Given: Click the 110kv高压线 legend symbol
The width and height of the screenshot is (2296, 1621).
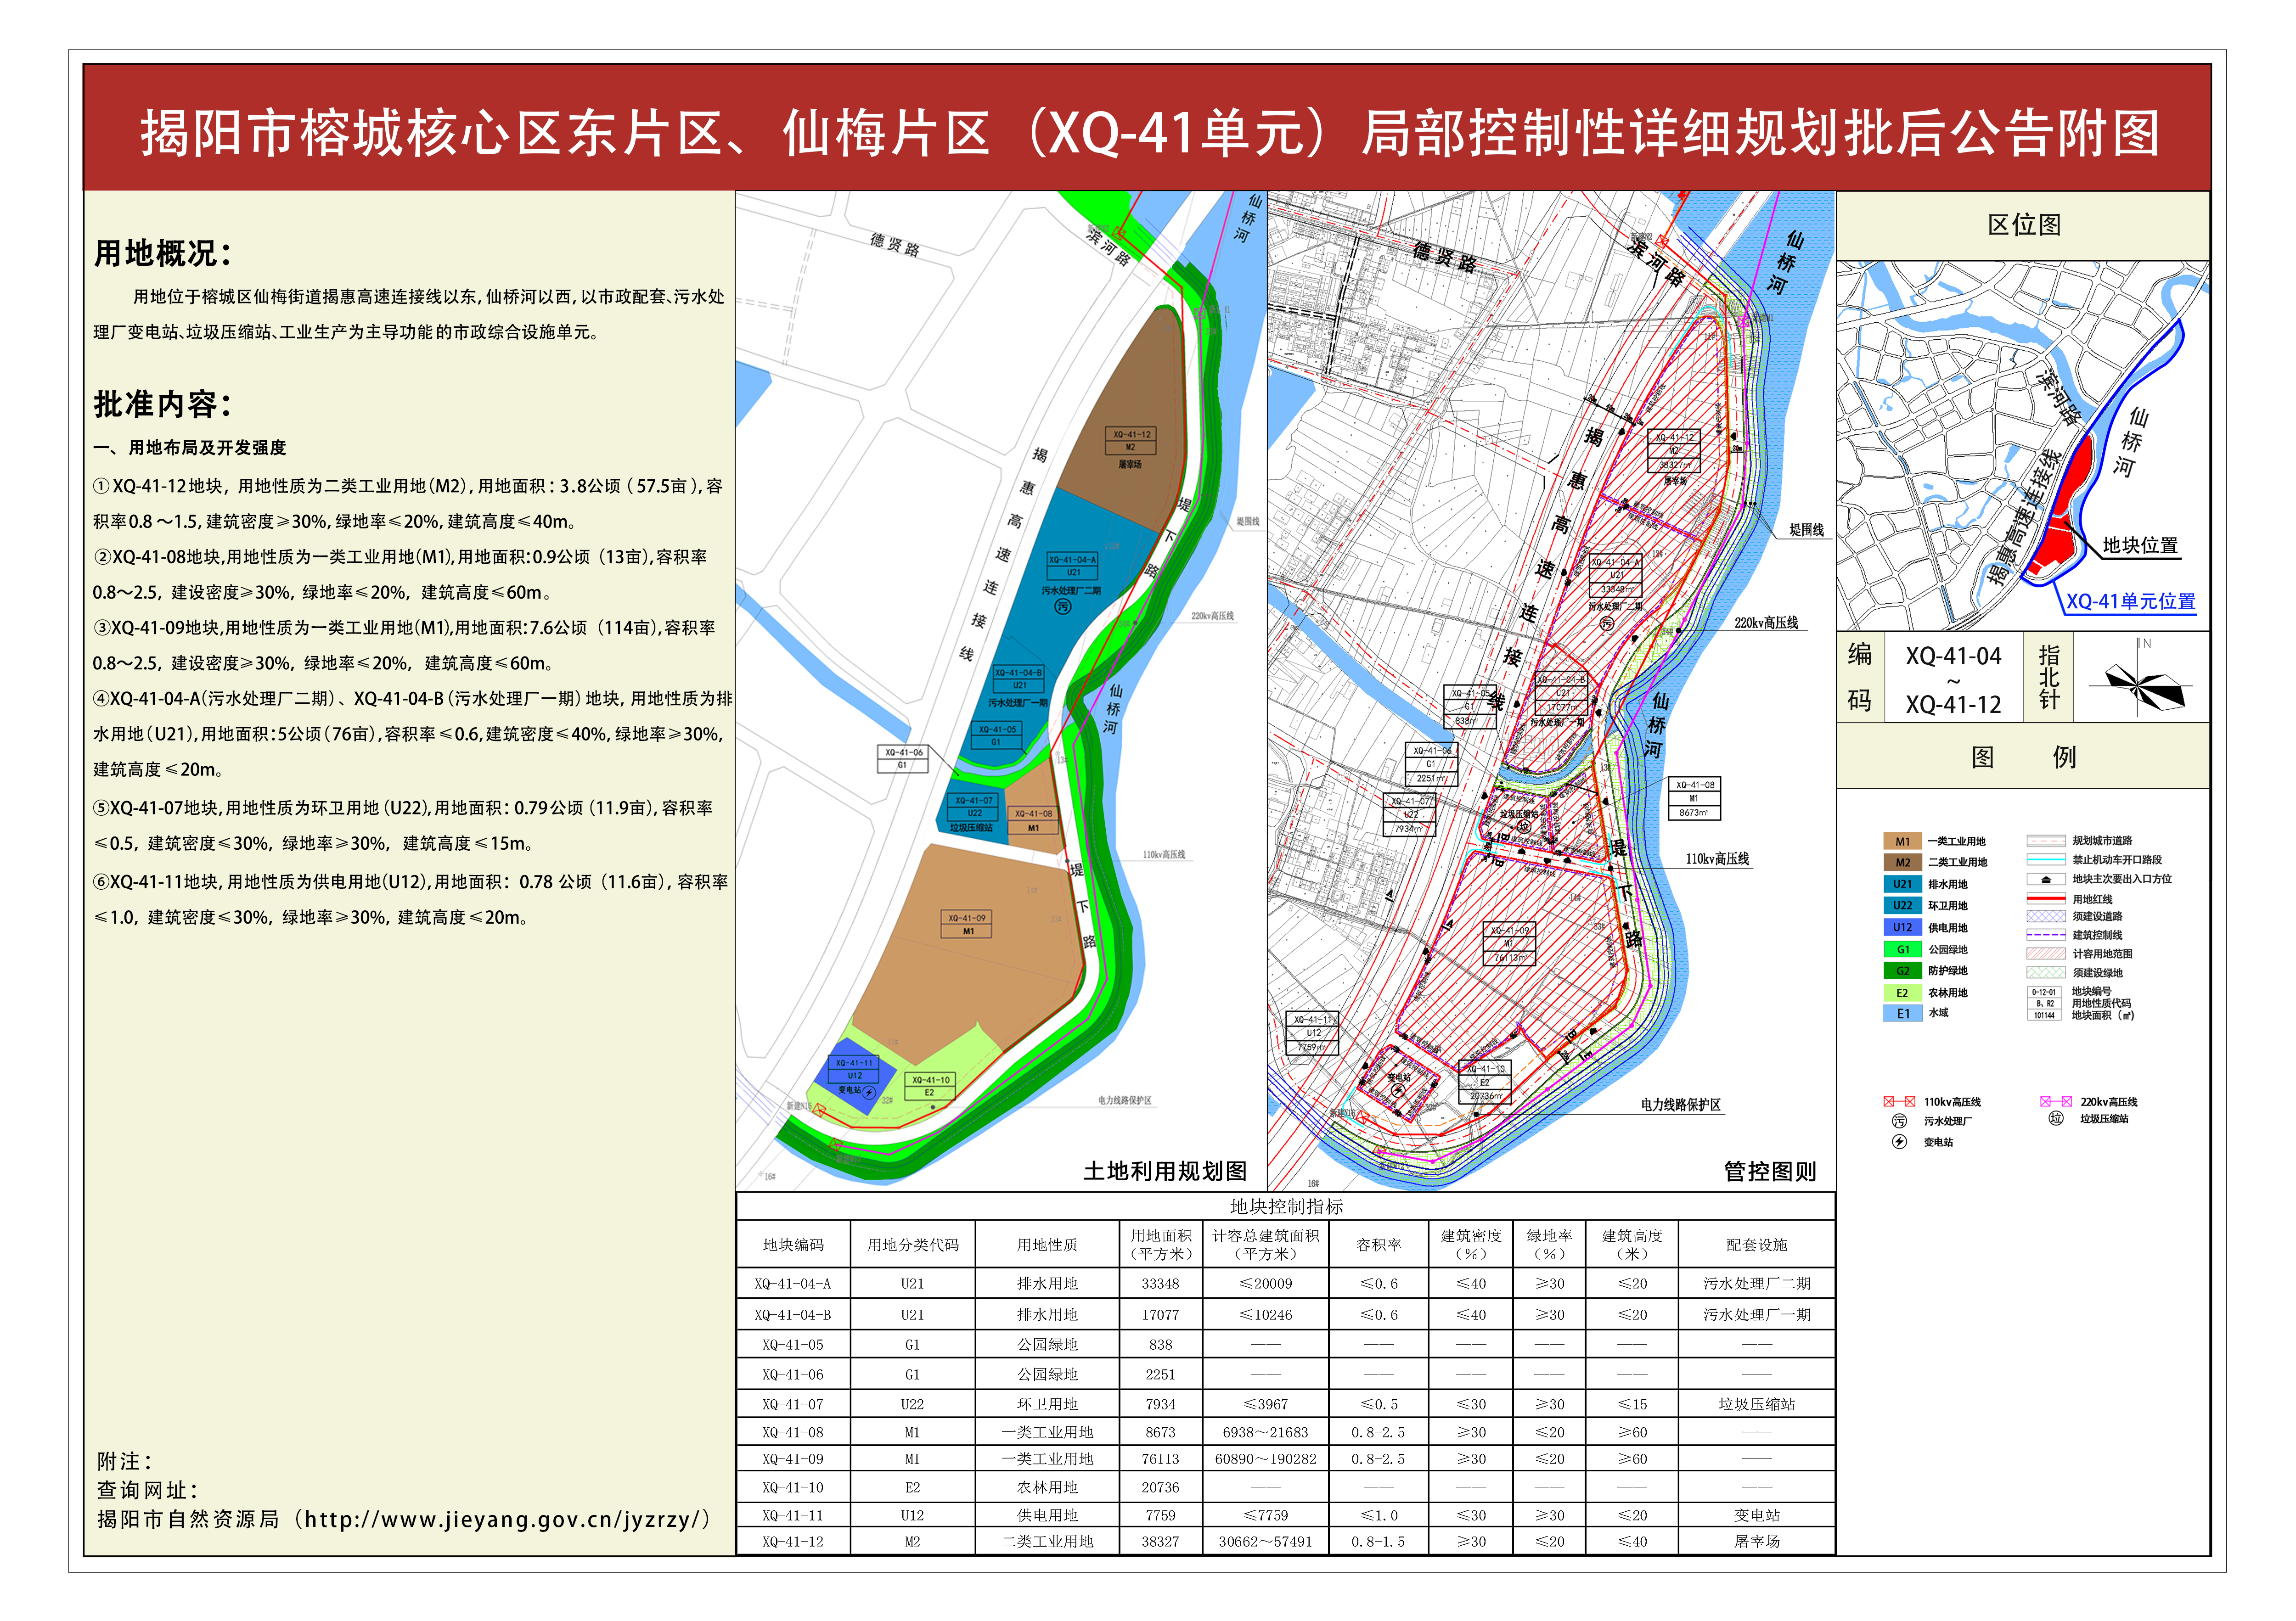Looking at the screenshot, I should [x=1899, y=1101].
